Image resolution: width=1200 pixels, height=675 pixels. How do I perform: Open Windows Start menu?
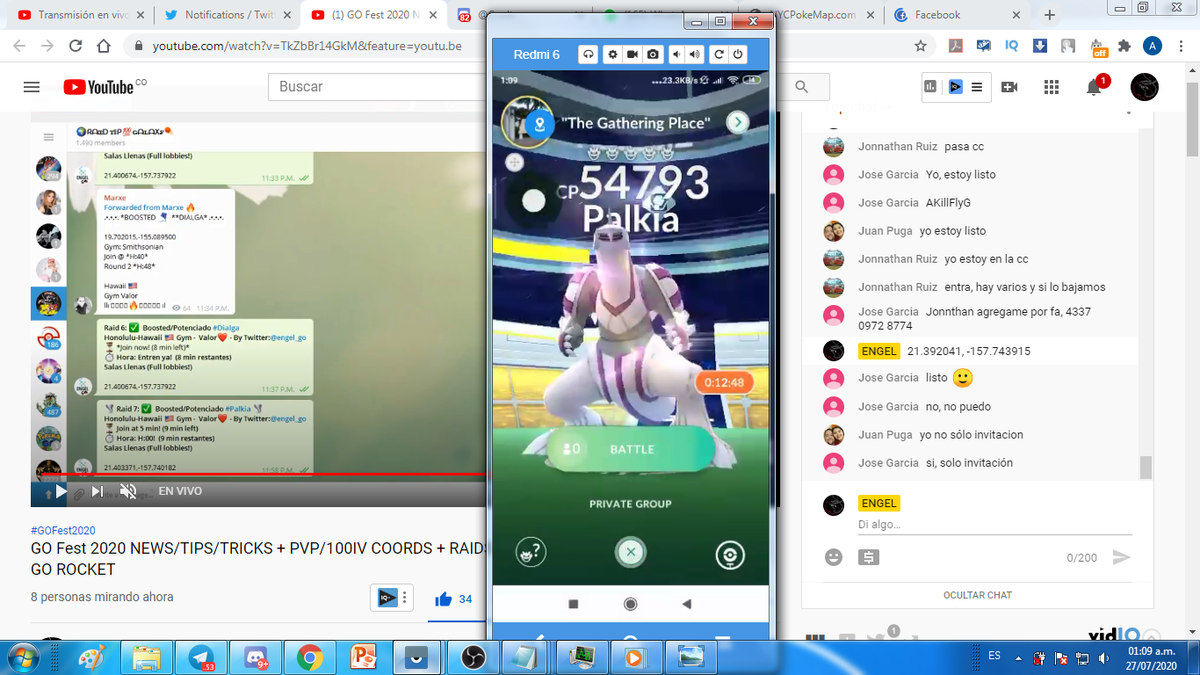(x=22, y=657)
